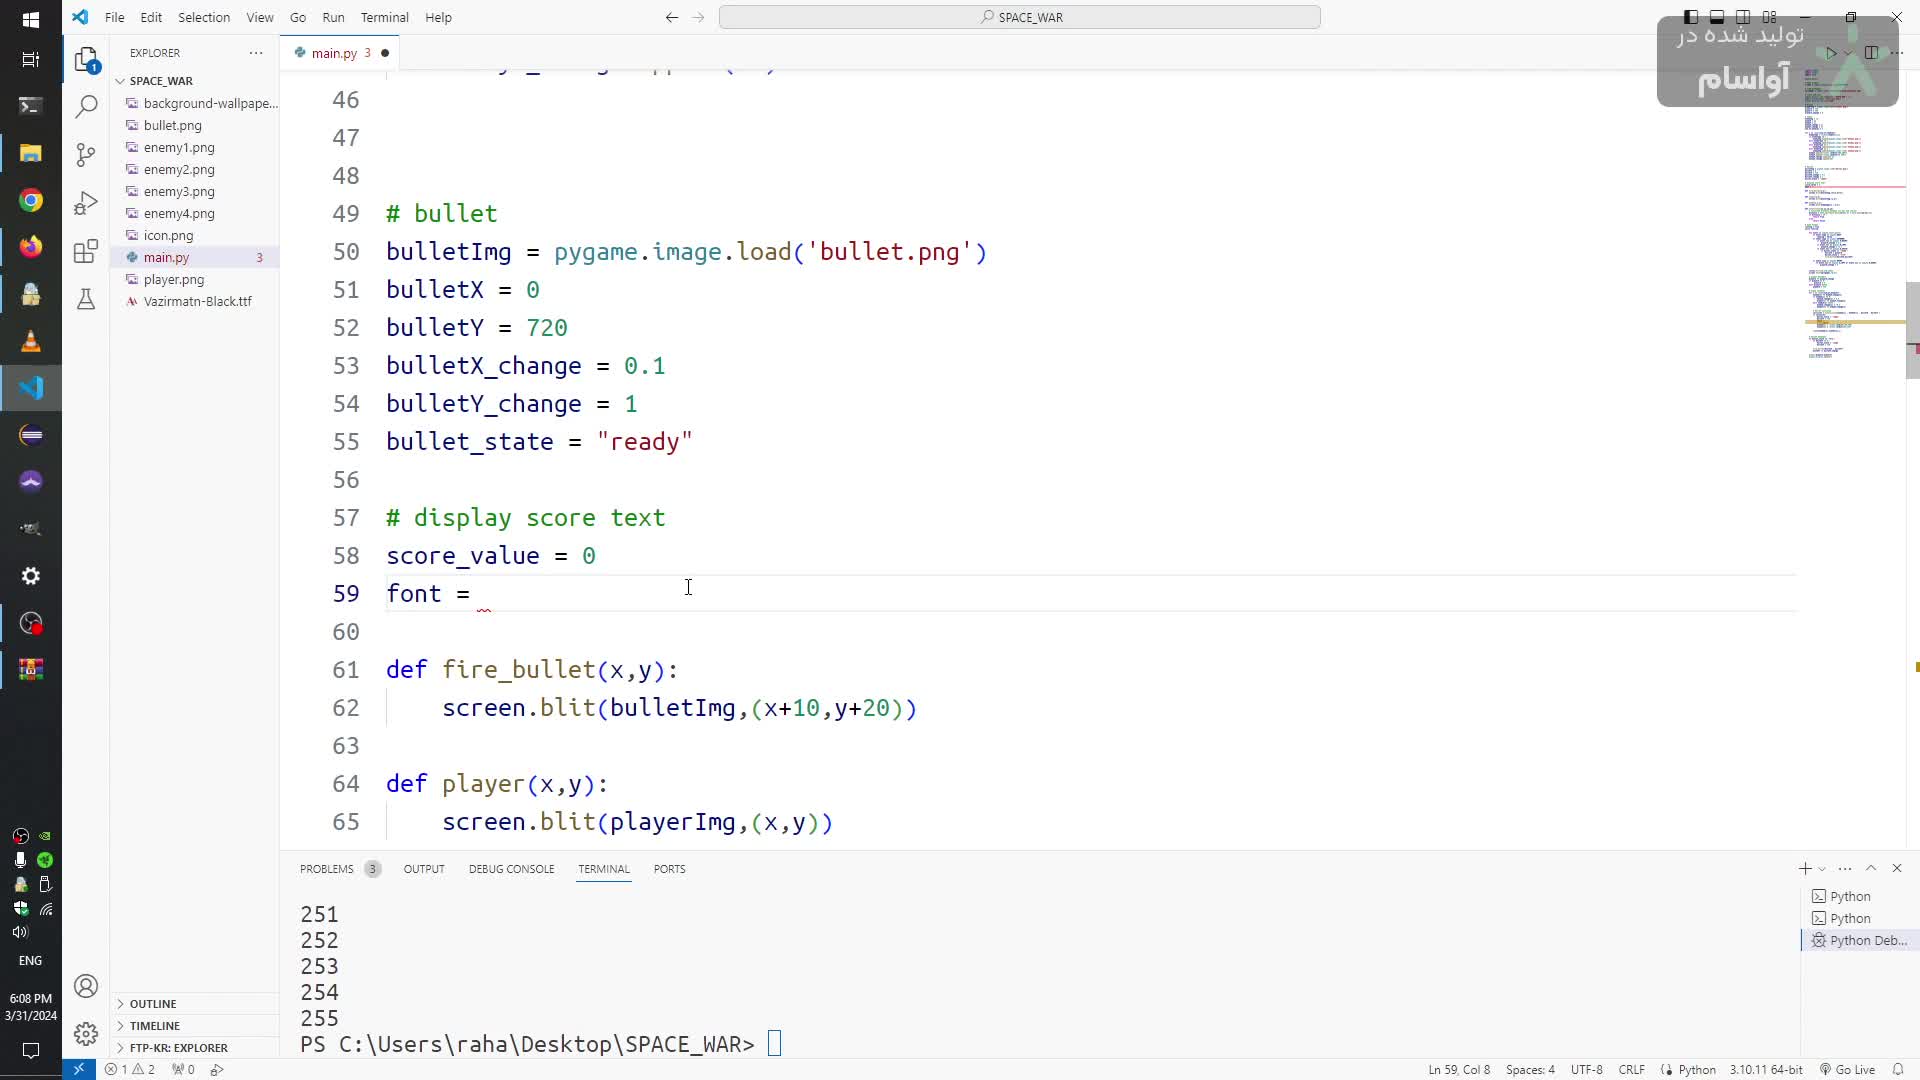The image size is (1920, 1080).
Task: Toggle the primary side bar layout button
Action: 1691,17
